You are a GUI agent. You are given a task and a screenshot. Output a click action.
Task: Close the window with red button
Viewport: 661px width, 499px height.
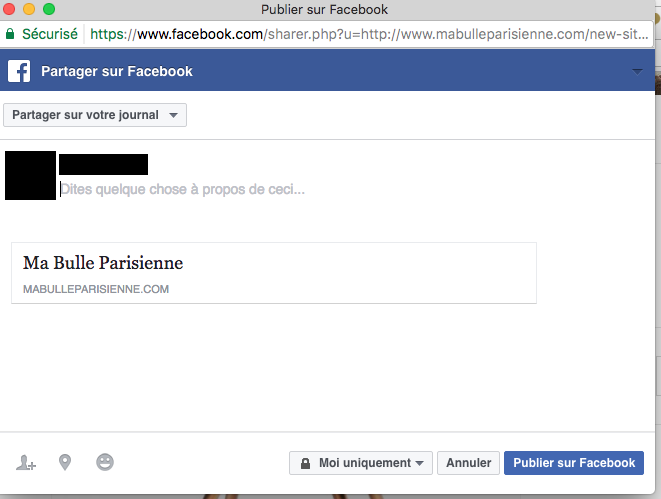coord(8,9)
